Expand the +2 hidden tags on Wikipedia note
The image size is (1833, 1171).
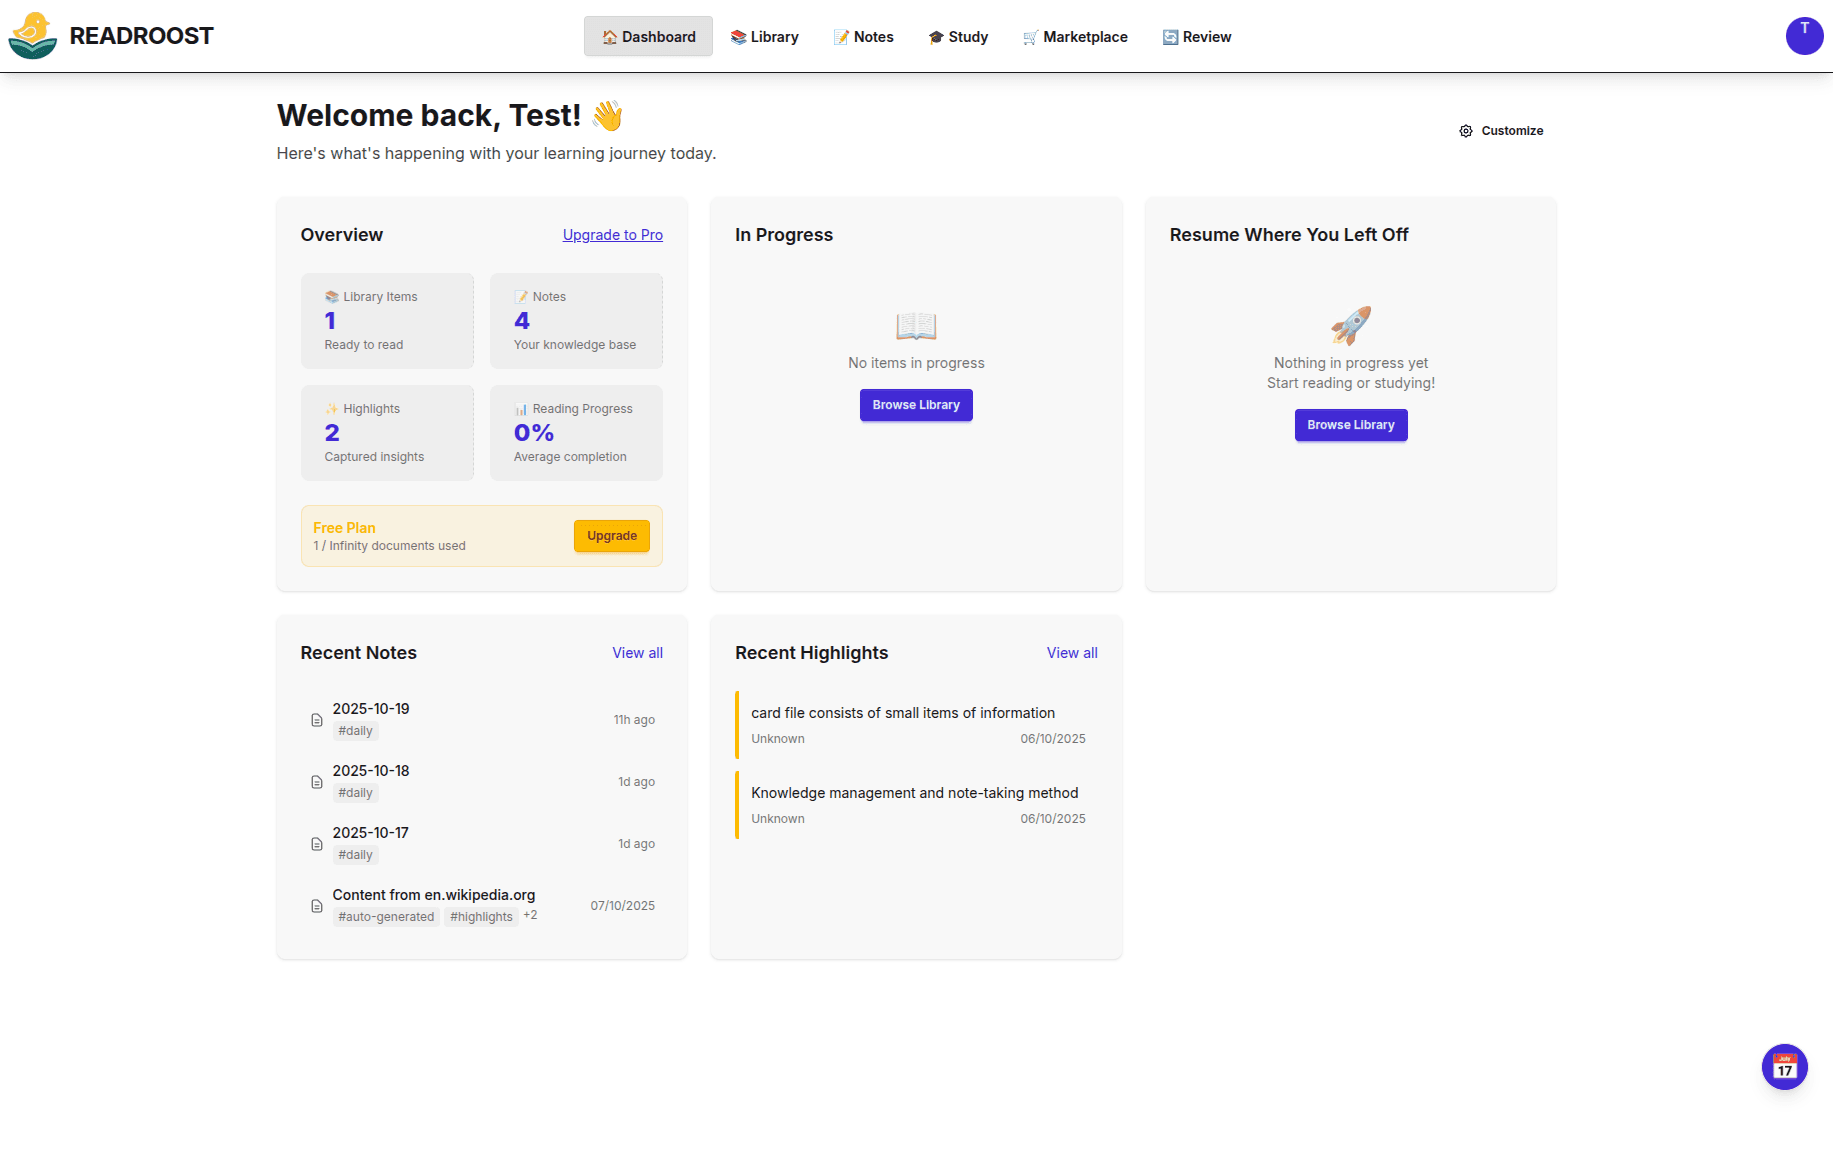[x=529, y=915]
